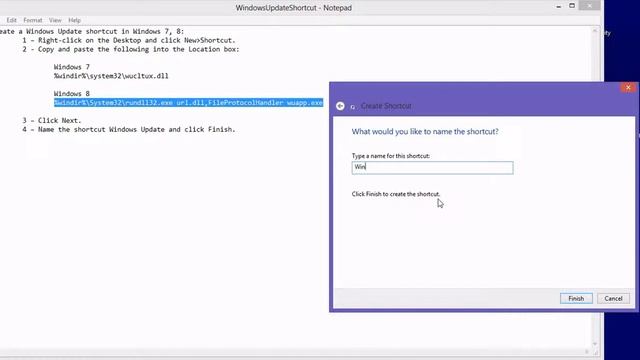Click the small icon beside Create Shortcut title
This screenshot has height=360, width=640.
point(353,107)
